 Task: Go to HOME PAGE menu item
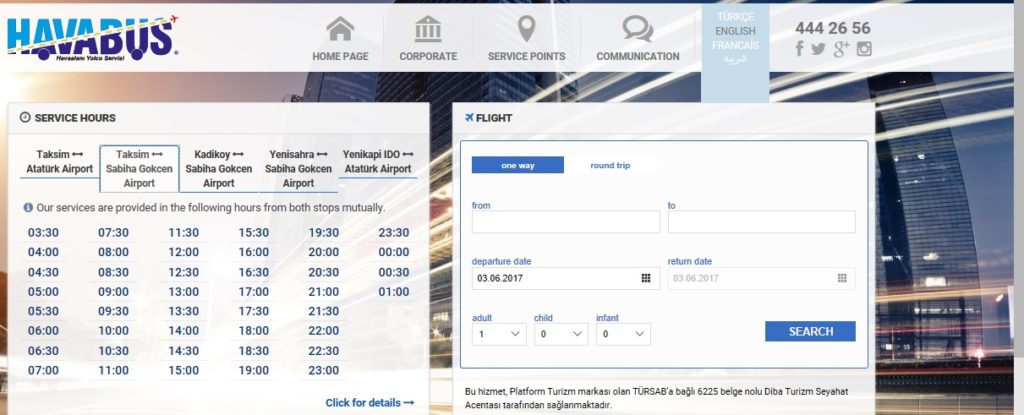pos(340,56)
